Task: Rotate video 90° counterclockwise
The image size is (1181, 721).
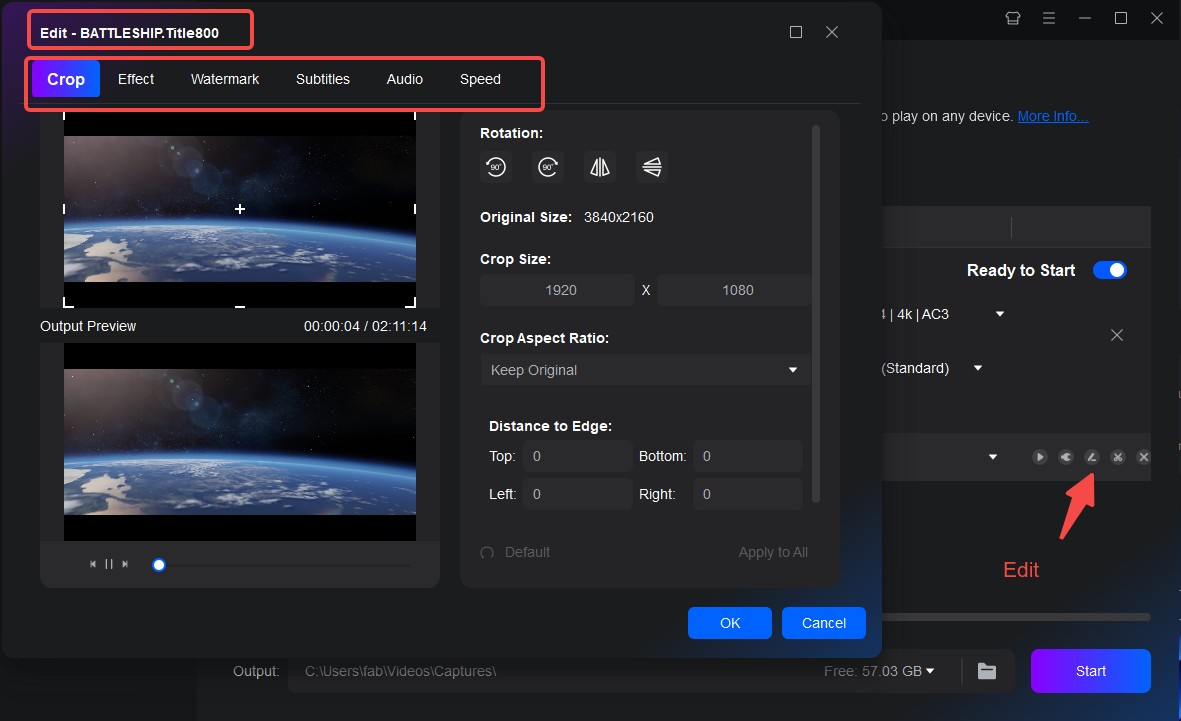Action: coord(496,167)
